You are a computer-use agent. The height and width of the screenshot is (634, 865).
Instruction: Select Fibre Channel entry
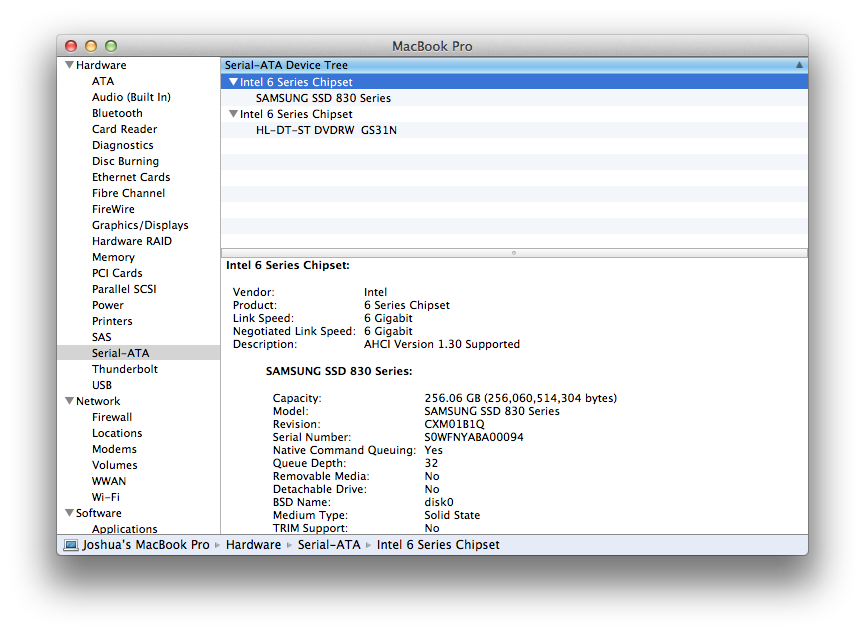coord(129,193)
